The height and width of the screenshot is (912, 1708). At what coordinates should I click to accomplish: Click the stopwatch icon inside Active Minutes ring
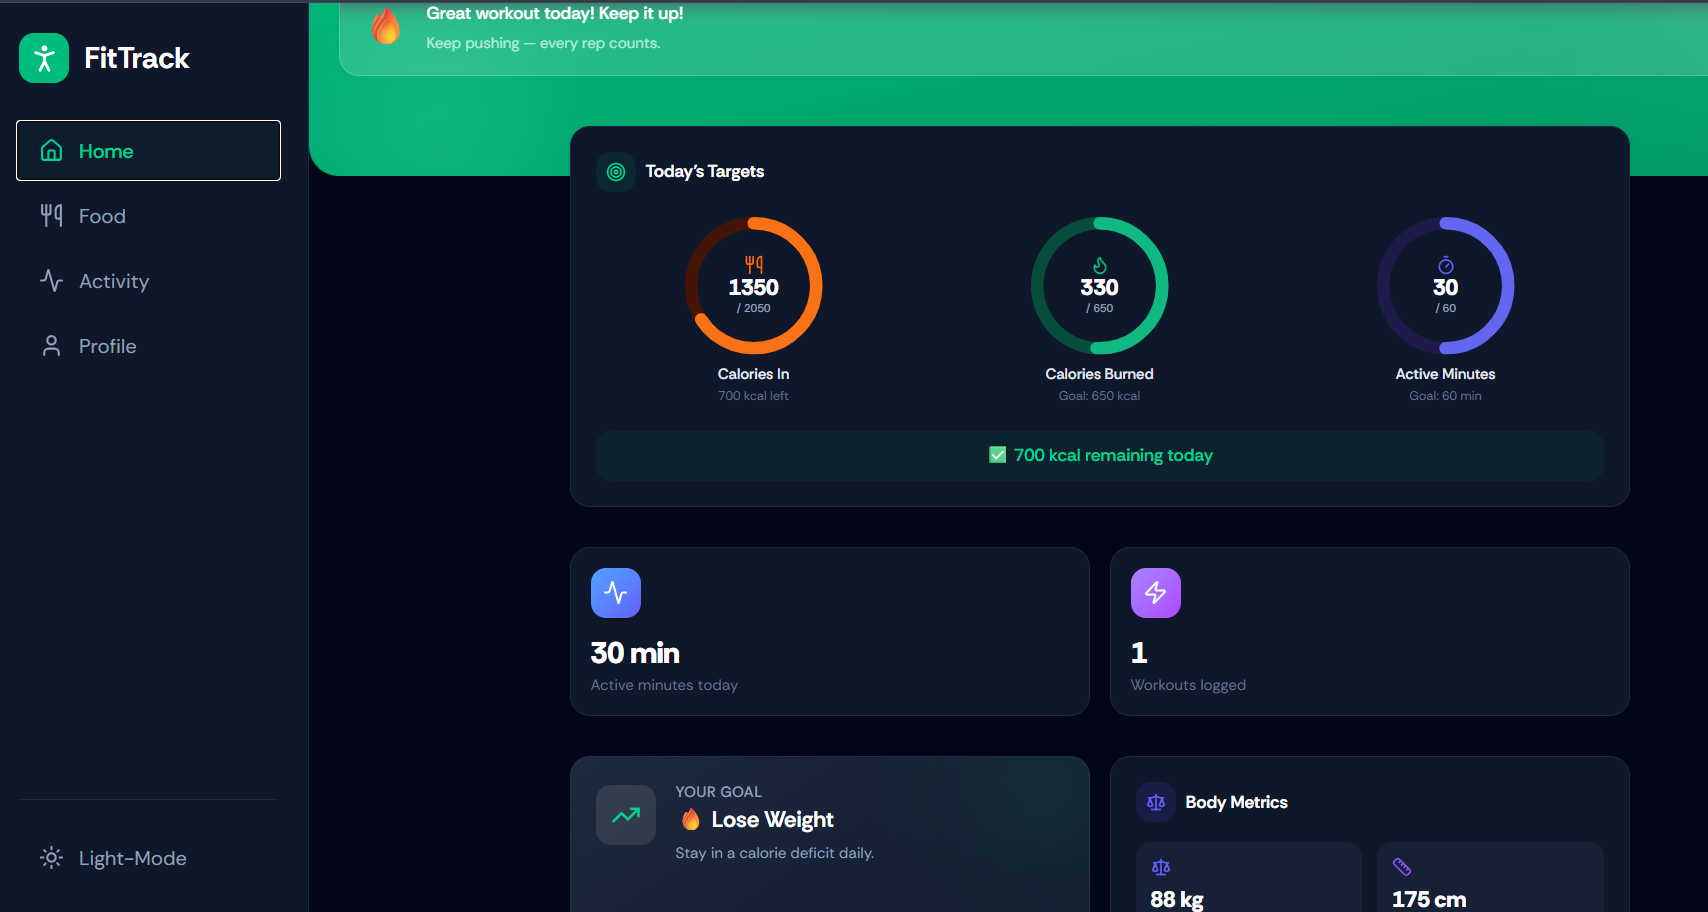pyautogui.click(x=1446, y=265)
